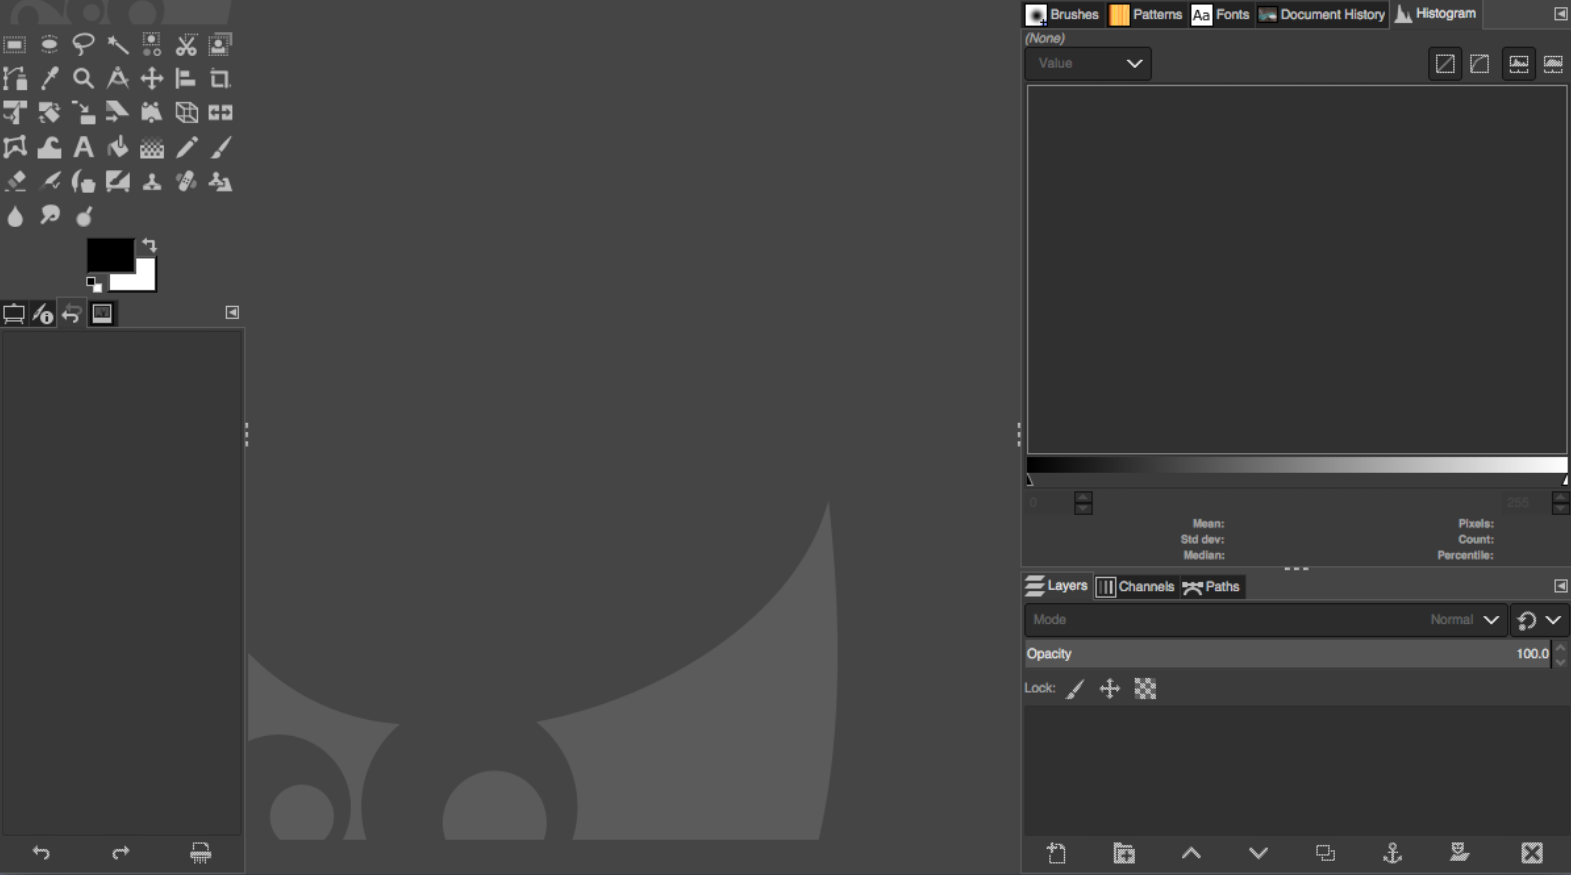1571x875 pixels.
Task: Select the 3D Transform cube tool
Action: pos(186,113)
